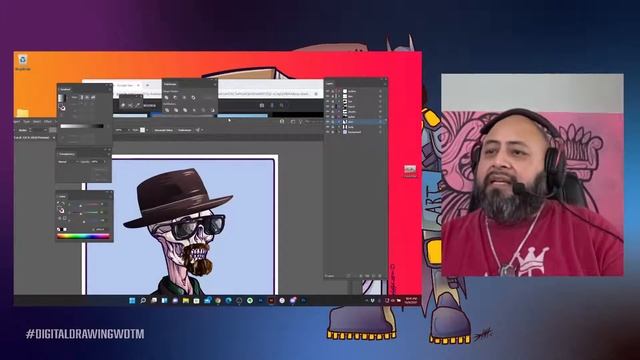The image size is (640, 360).
Task: Click the arrange documents icon right of Preferences
Action: pos(197,130)
